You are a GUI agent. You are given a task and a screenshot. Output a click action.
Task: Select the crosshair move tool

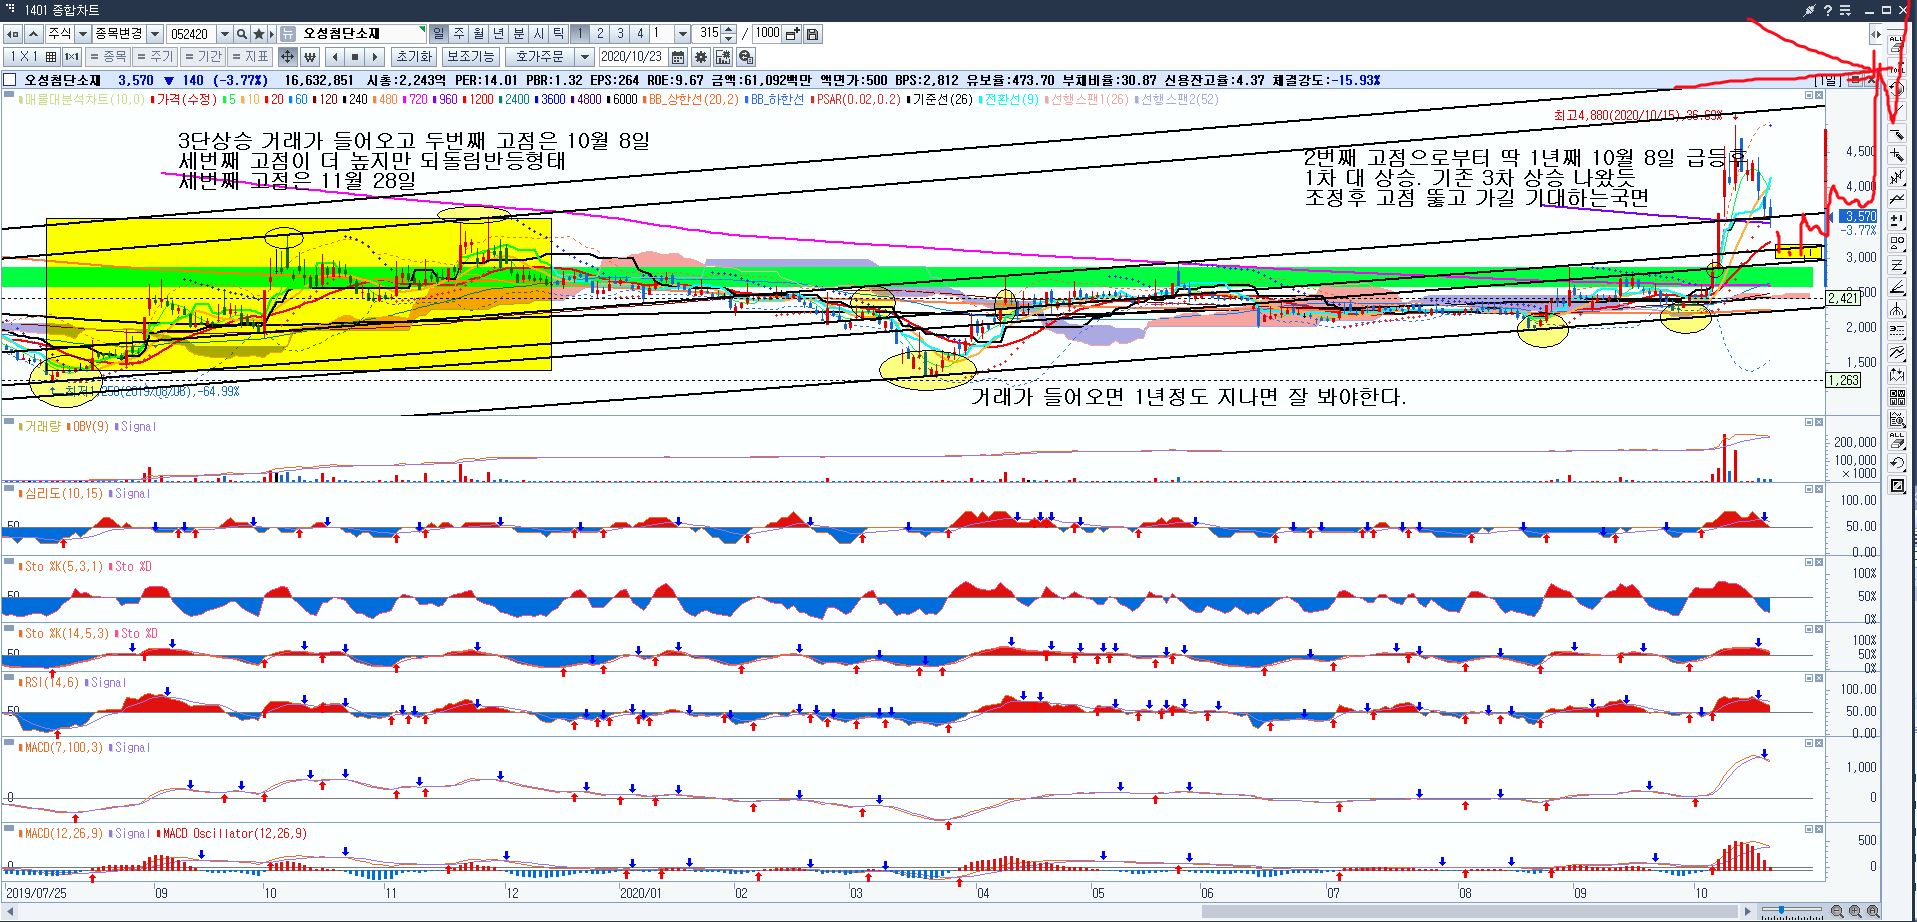287,57
